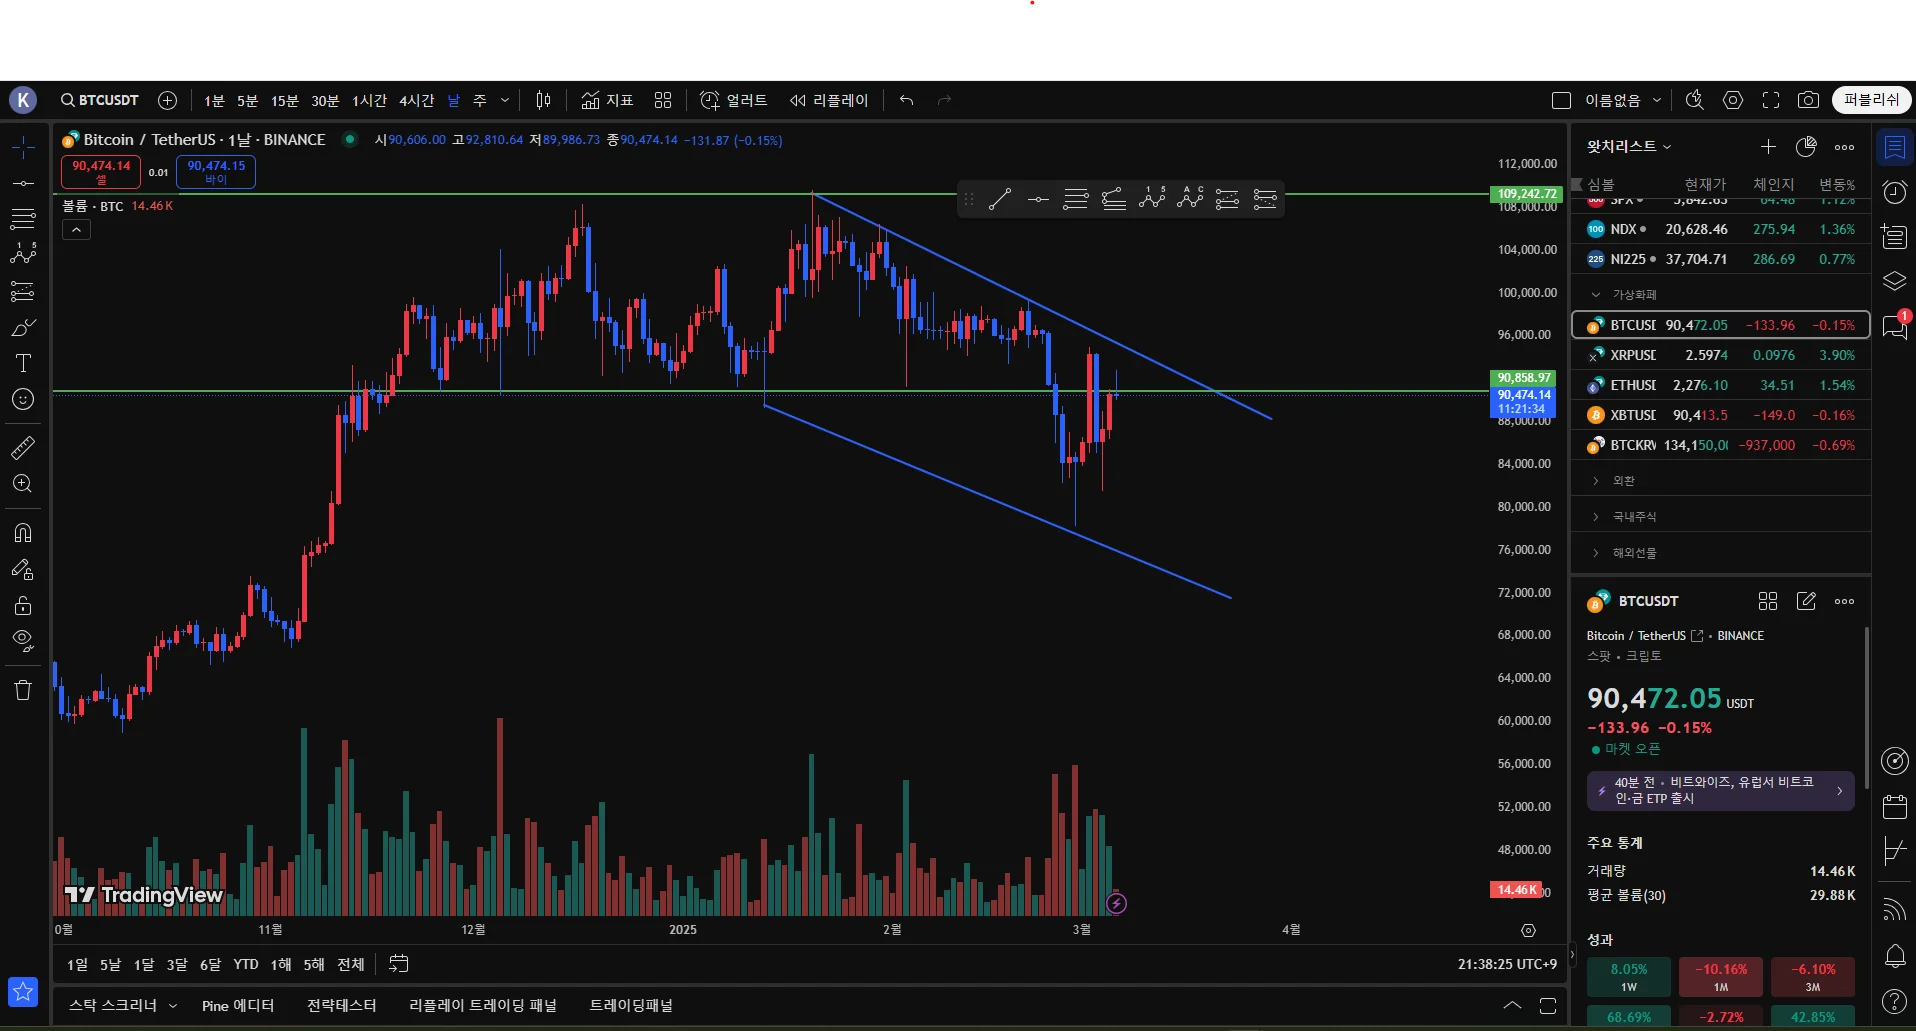Open the emoji icons tool
This screenshot has height=1031, width=1916.
[x=23, y=399]
